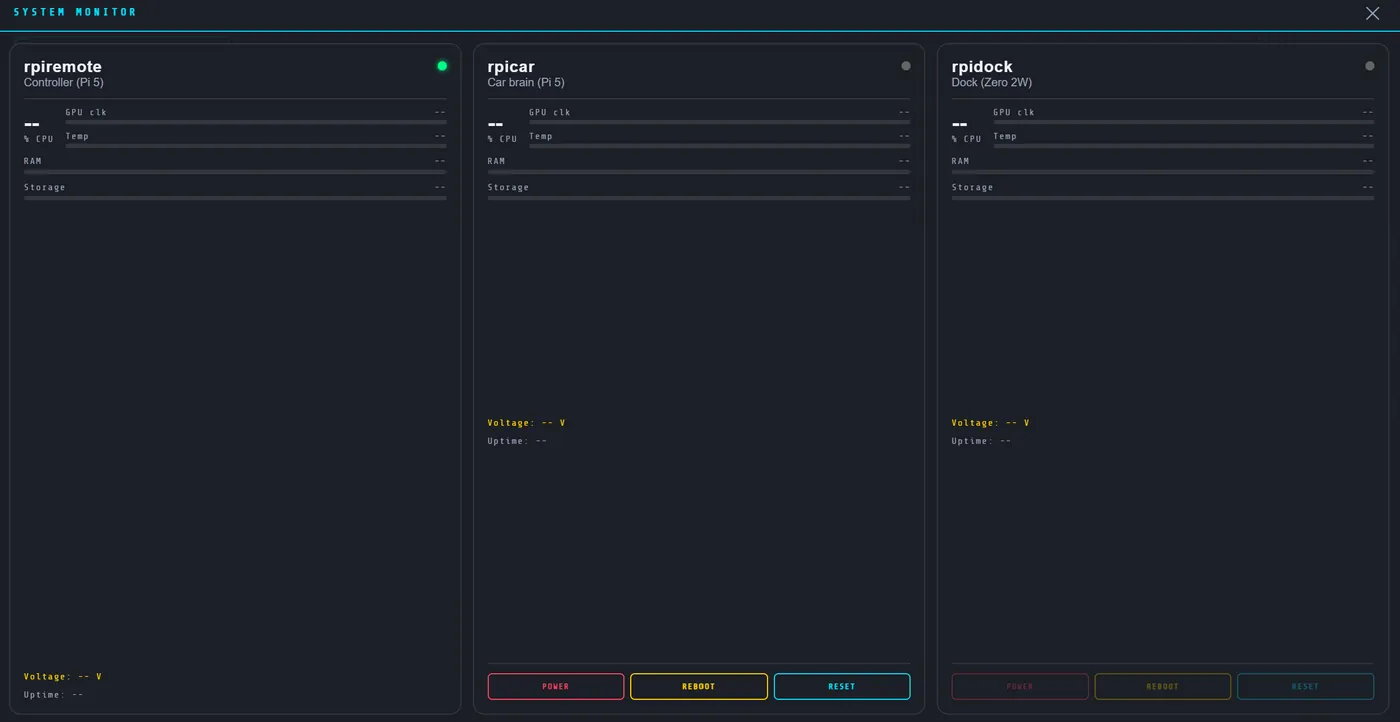The height and width of the screenshot is (722, 1400).
Task: Click the 'Car brain (Pi 5)' subtitle
Action: pos(526,83)
